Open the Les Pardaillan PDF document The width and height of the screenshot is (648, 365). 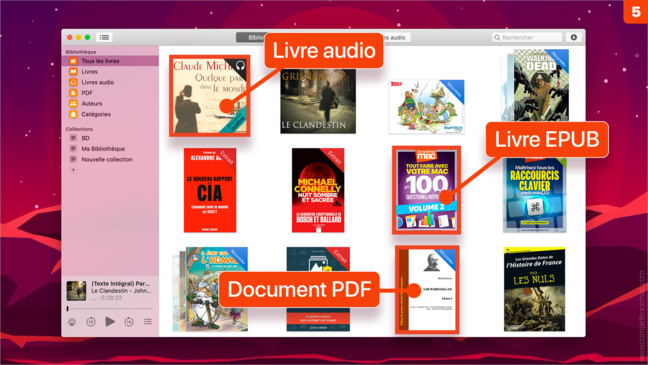pos(427,289)
